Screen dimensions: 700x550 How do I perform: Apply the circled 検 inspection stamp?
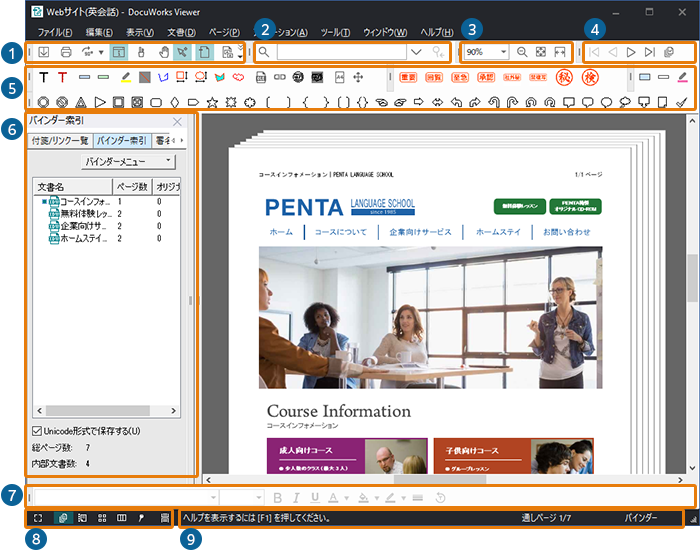click(x=590, y=77)
